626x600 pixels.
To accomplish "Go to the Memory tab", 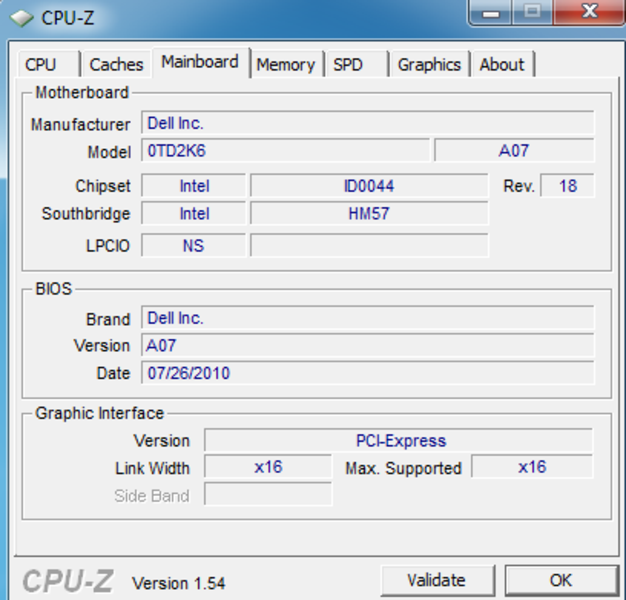I will [x=287, y=64].
